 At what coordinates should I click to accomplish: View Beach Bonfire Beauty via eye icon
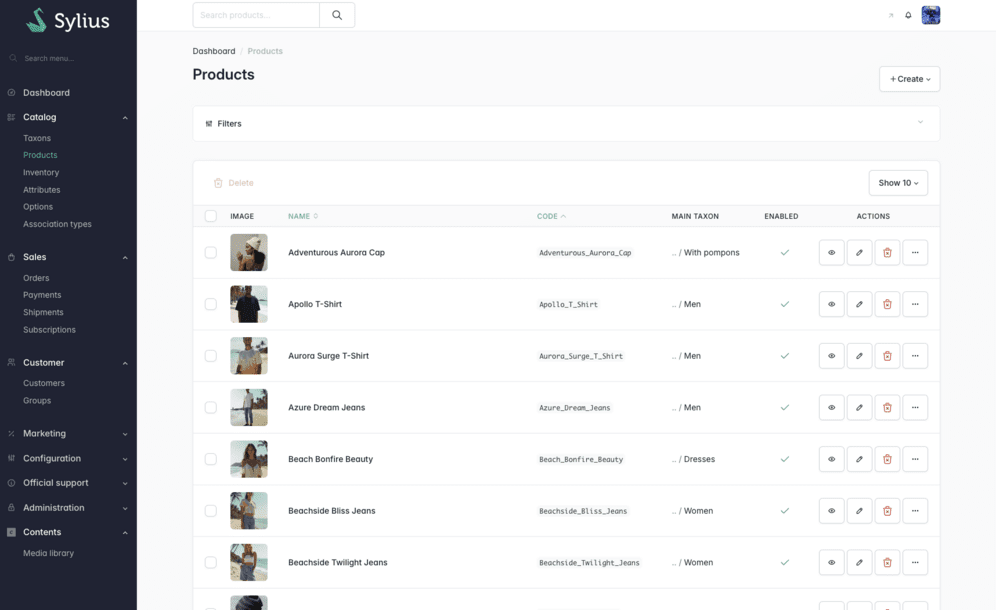tap(831, 459)
